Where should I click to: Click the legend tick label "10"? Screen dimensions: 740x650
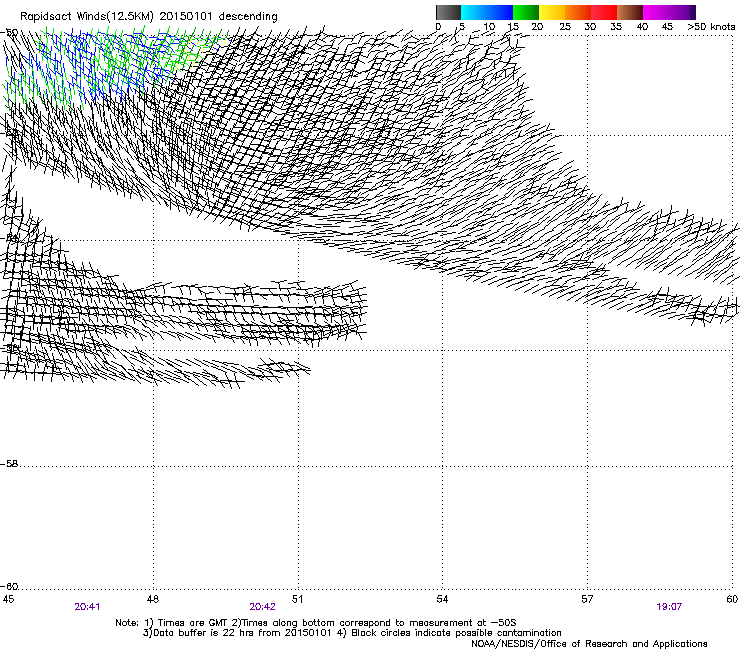click(x=489, y=27)
